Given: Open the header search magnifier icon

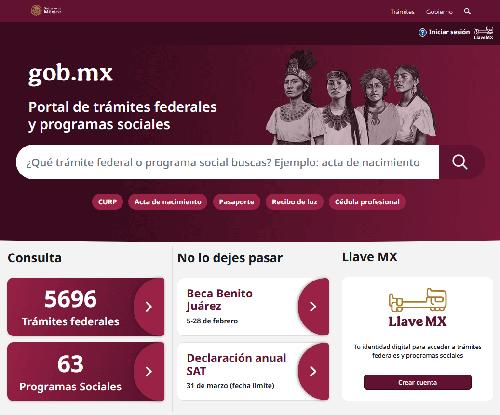Looking at the screenshot, I should point(467,11).
